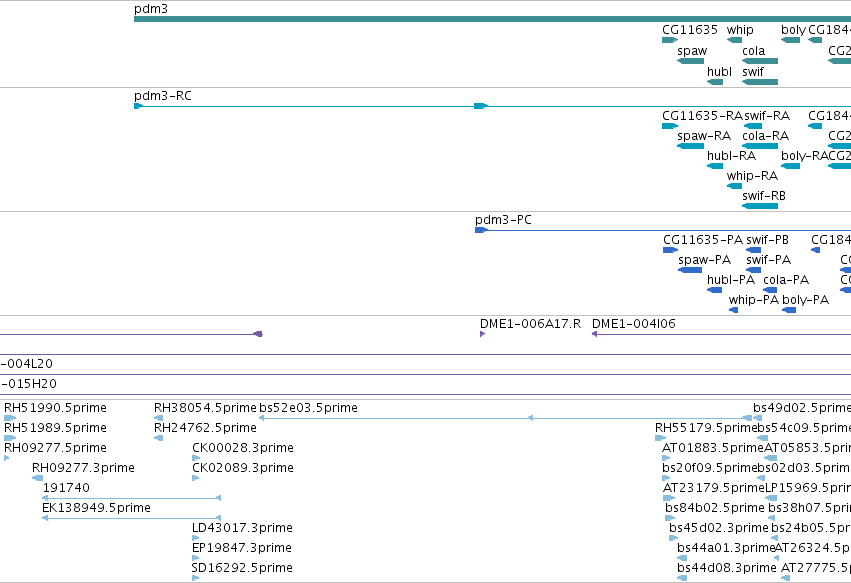Viewport: 851px width, 583px height.
Task: Select the bs20f09.5prime EST label
Action: pos(709,468)
